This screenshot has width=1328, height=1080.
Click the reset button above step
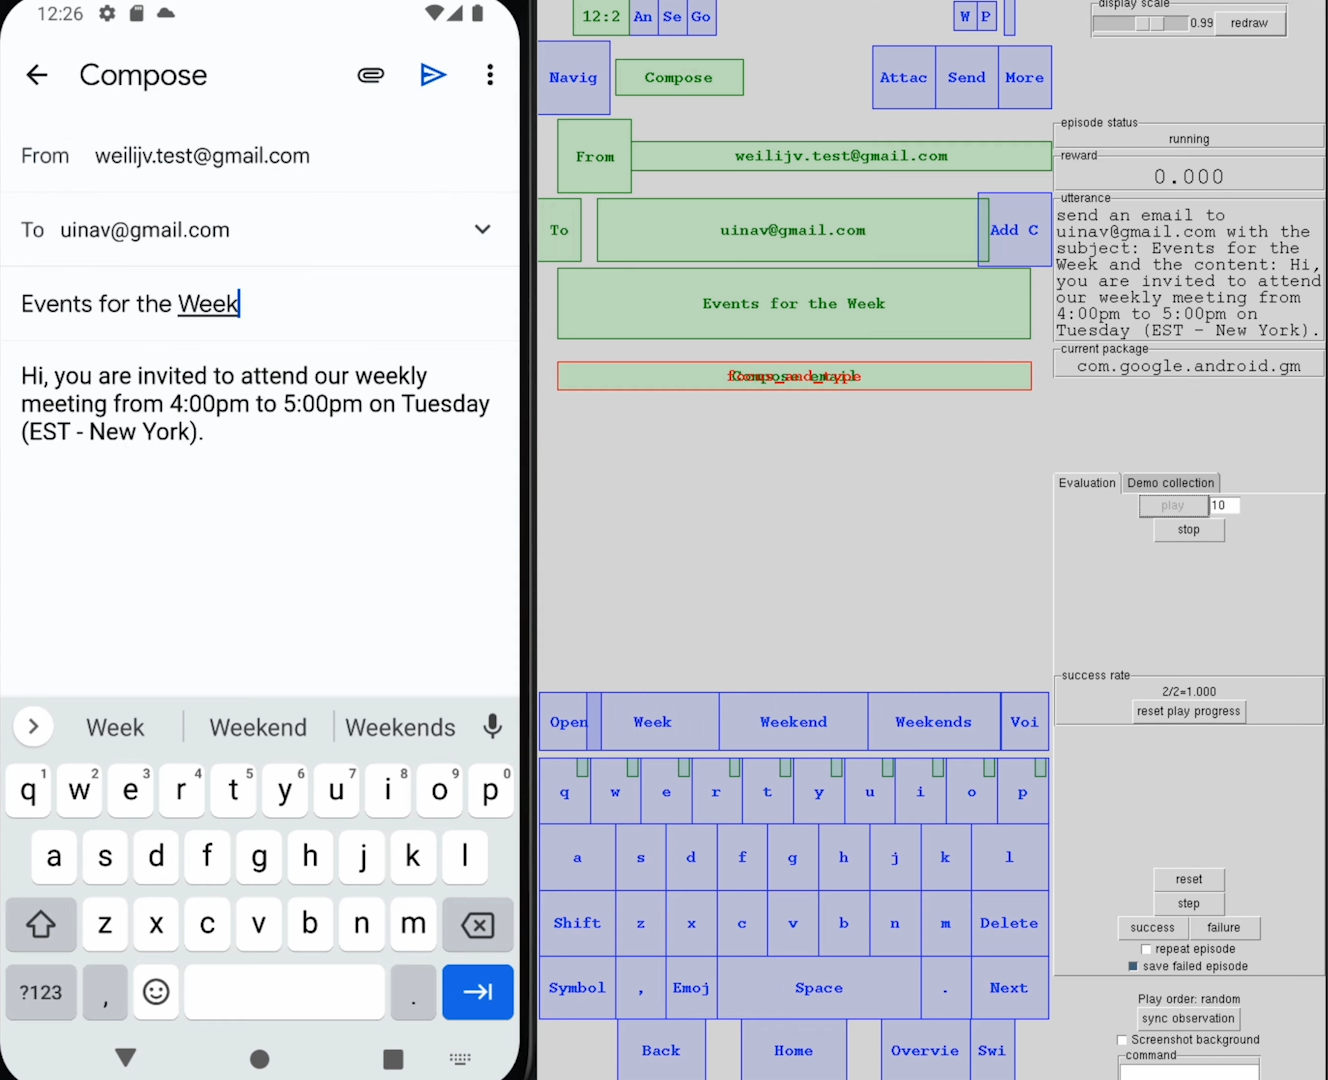tap(1189, 880)
